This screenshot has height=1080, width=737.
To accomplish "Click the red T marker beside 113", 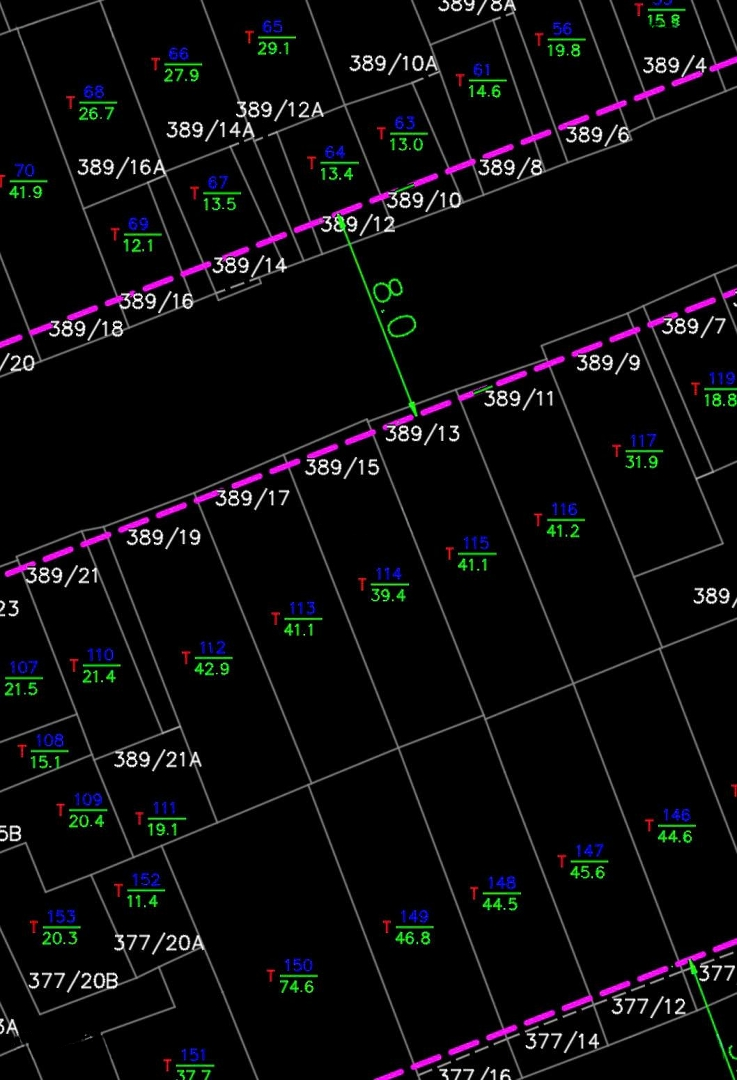I will [x=276, y=619].
